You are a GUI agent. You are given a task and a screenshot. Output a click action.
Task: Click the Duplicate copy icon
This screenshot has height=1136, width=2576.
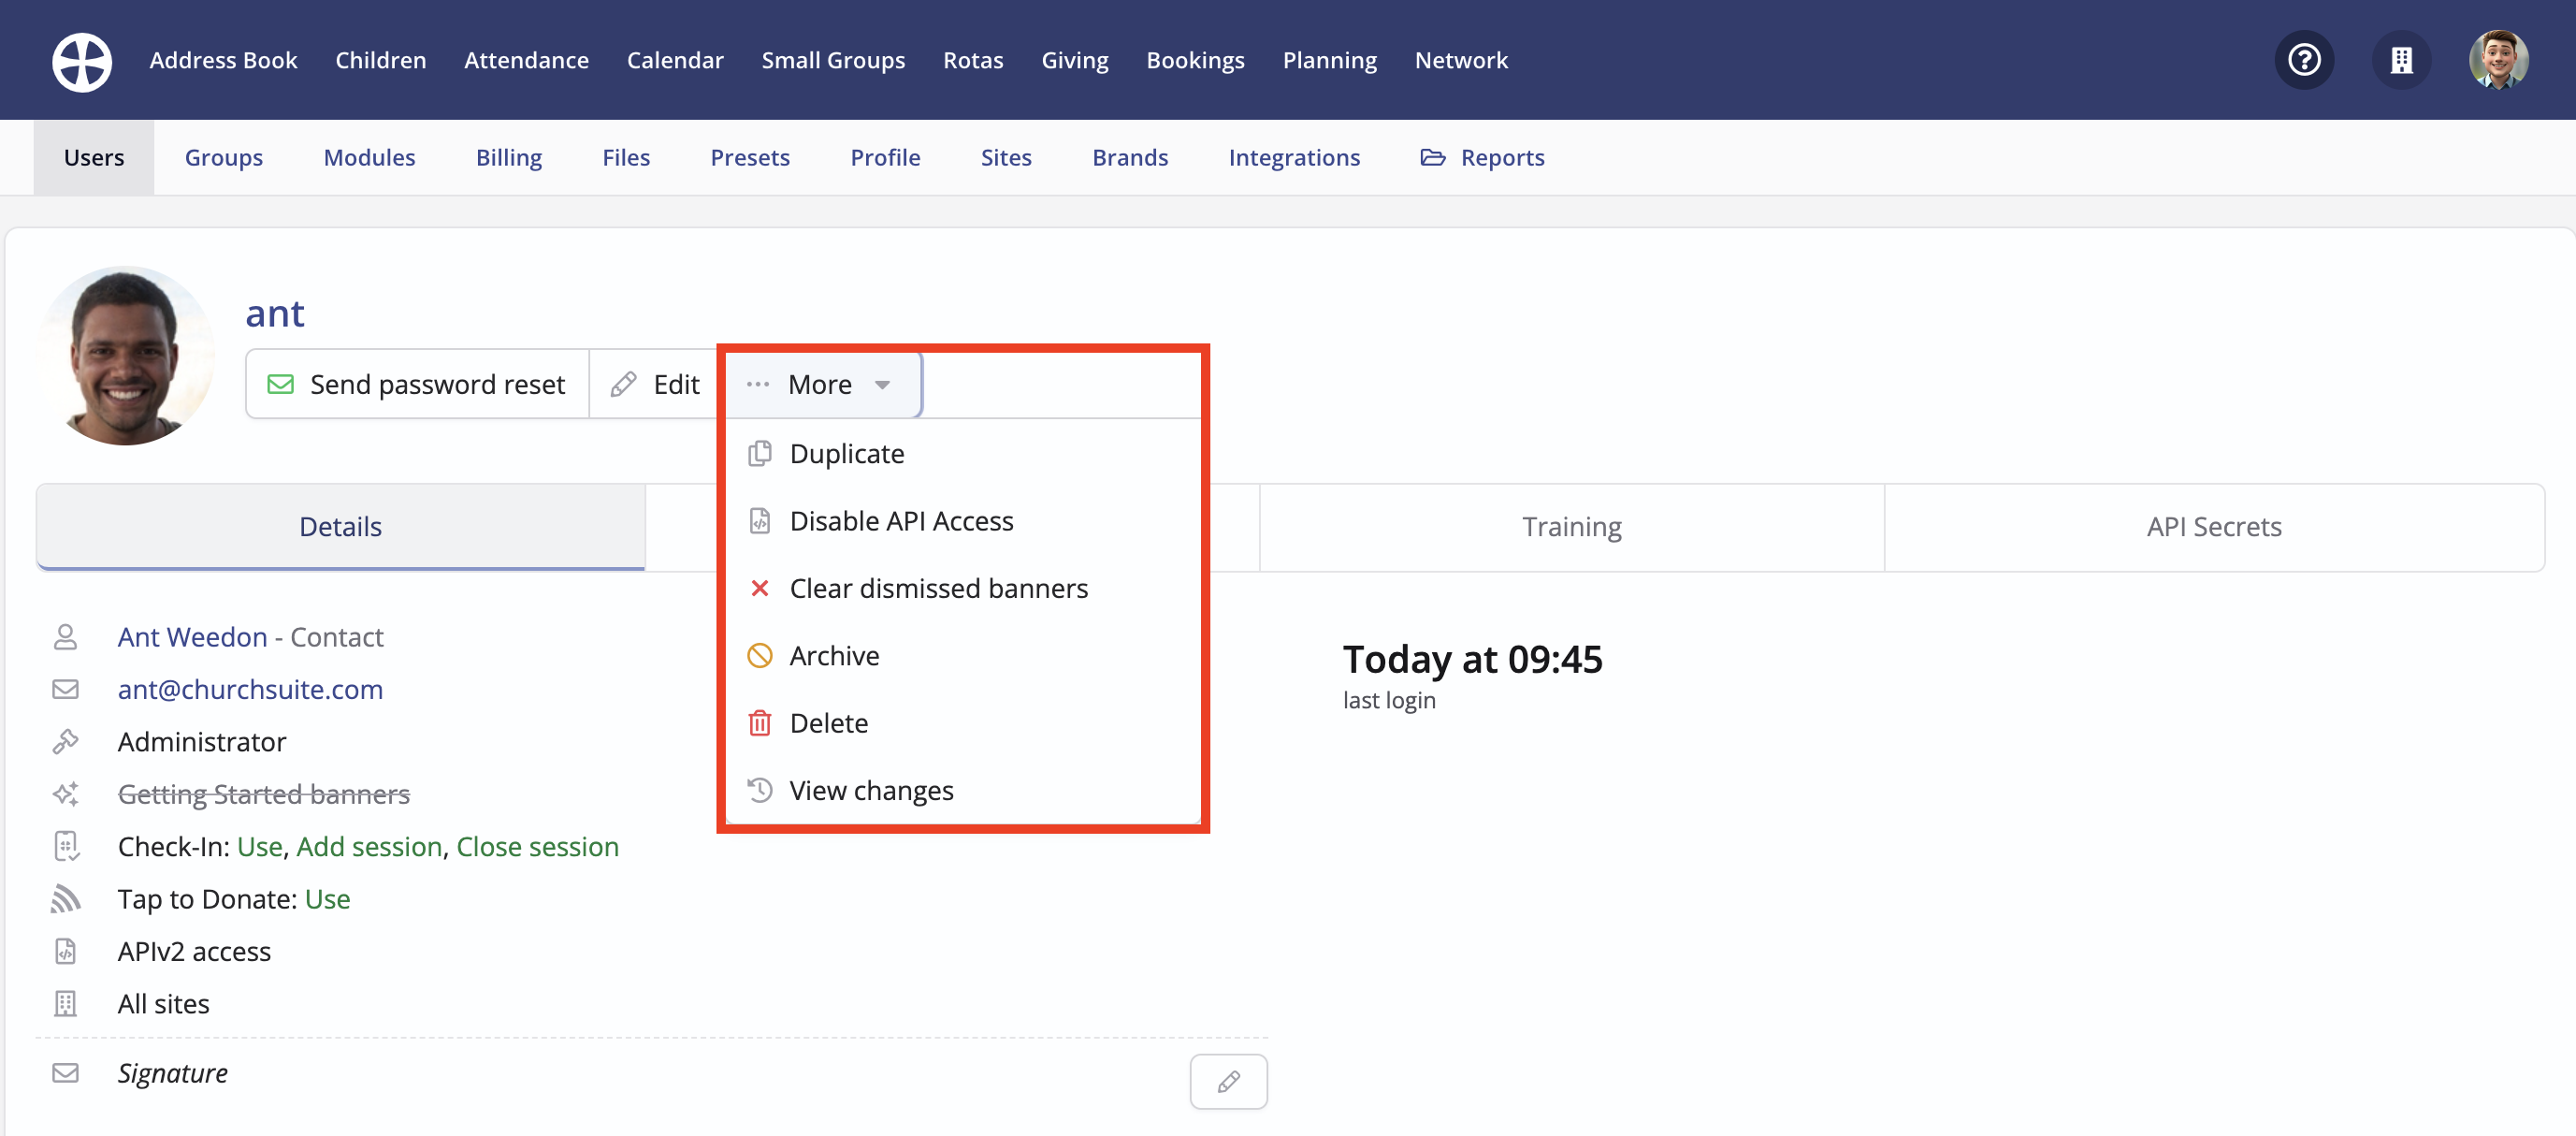coord(760,453)
